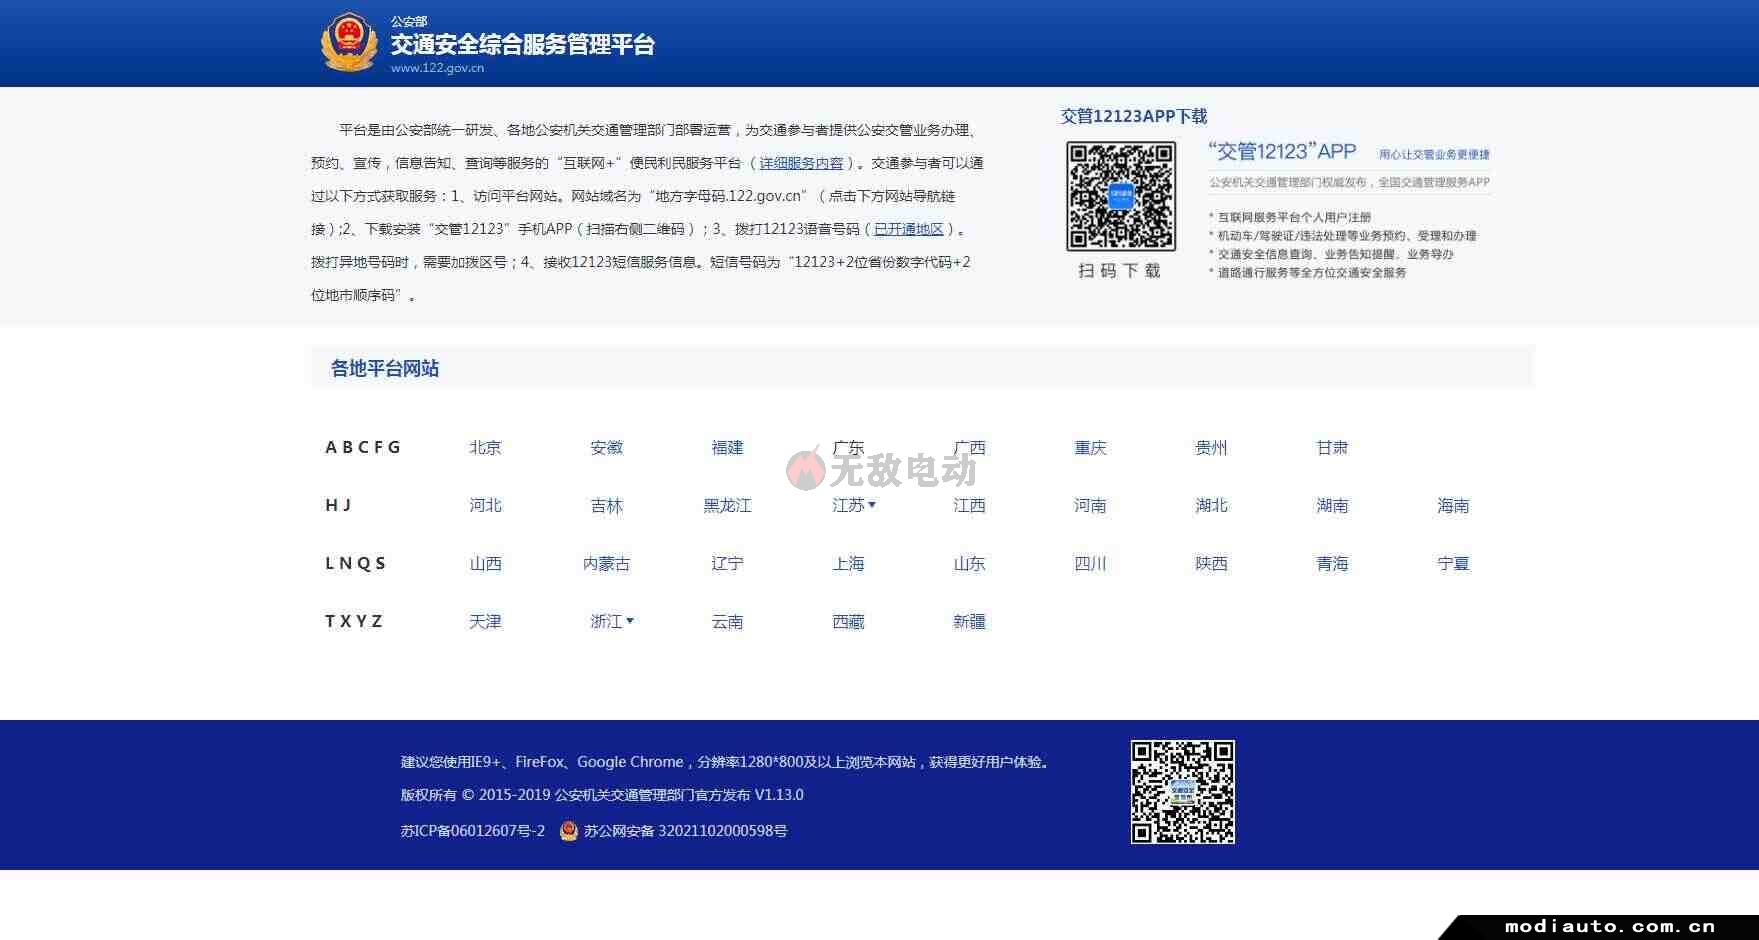Screen dimensions: 1759x940
Task: Expand the 江苏 province dropdown
Action: tap(854, 506)
